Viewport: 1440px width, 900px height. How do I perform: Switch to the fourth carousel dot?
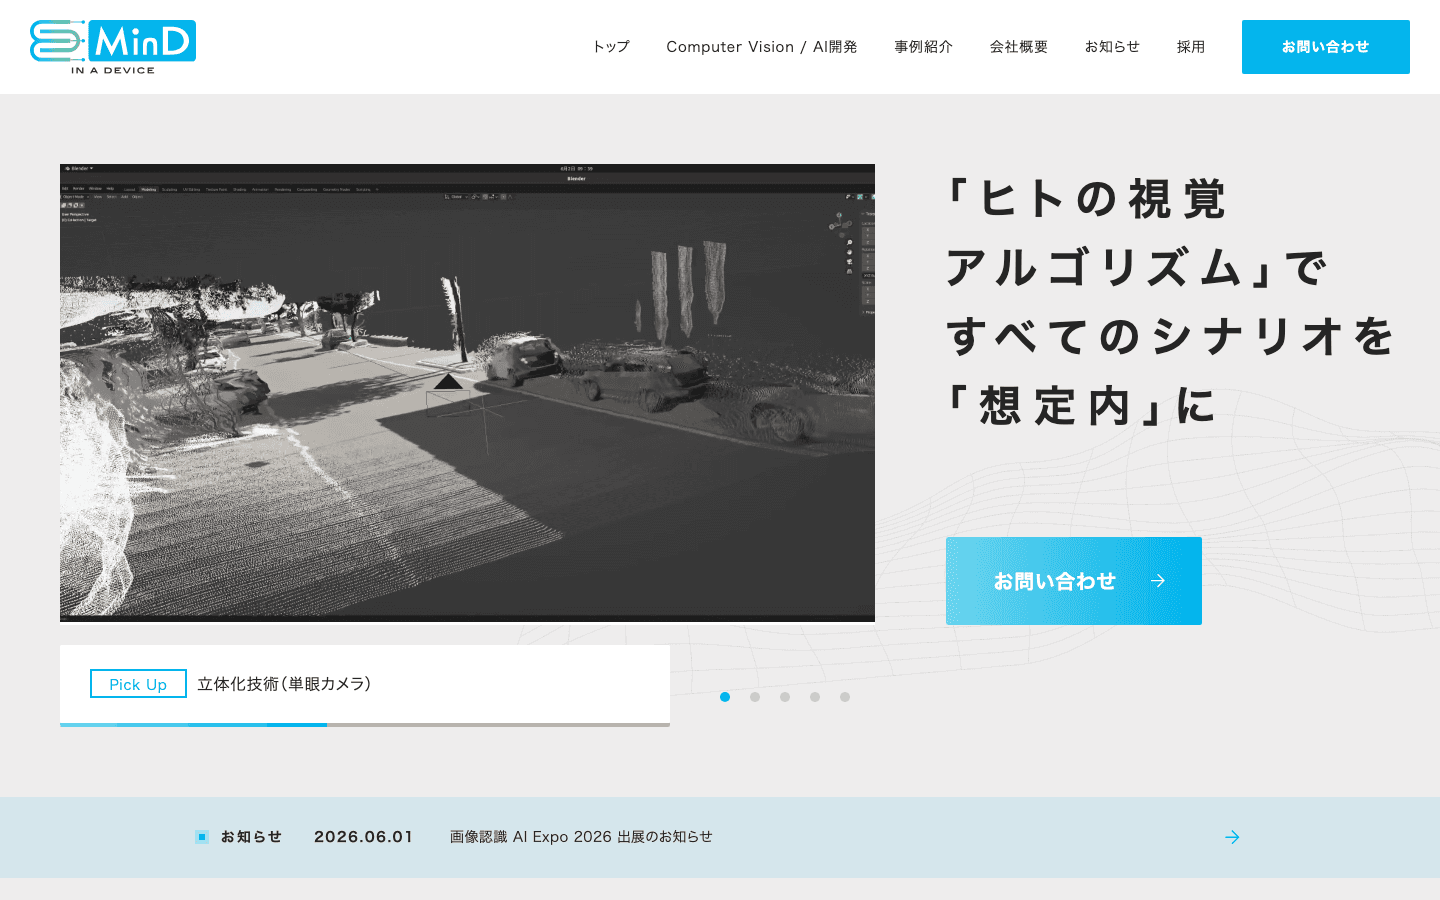[815, 697]
